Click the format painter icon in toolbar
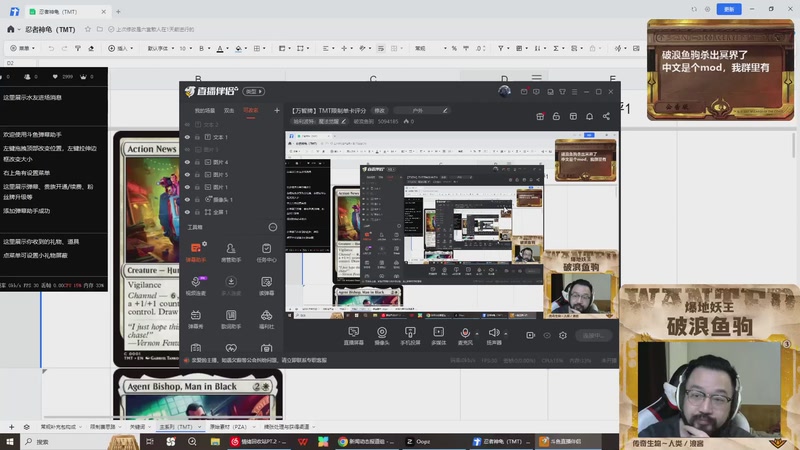Viewport: 800px width, 450px height. pyautogui.click(x=78, y=48)
